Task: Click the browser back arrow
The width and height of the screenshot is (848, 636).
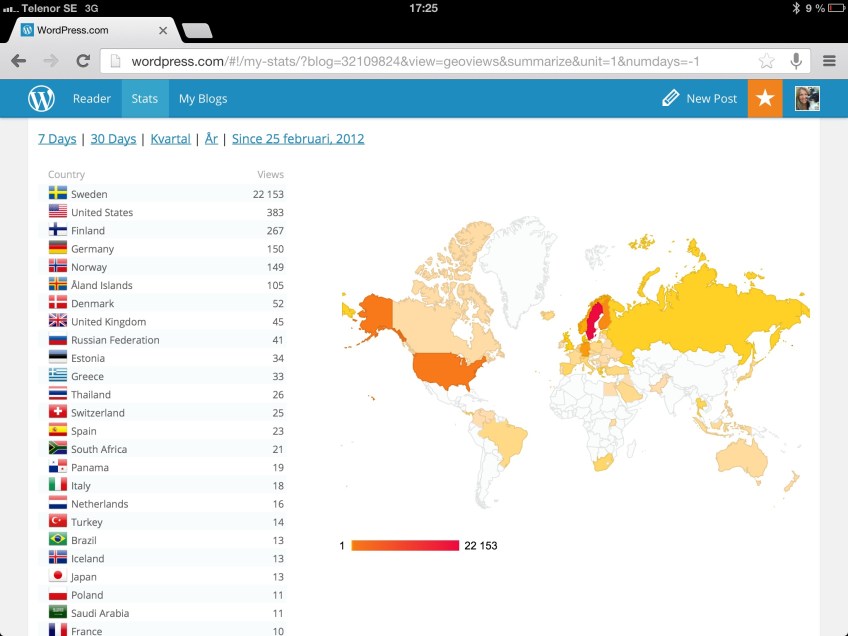Action: tap(18, 61)
